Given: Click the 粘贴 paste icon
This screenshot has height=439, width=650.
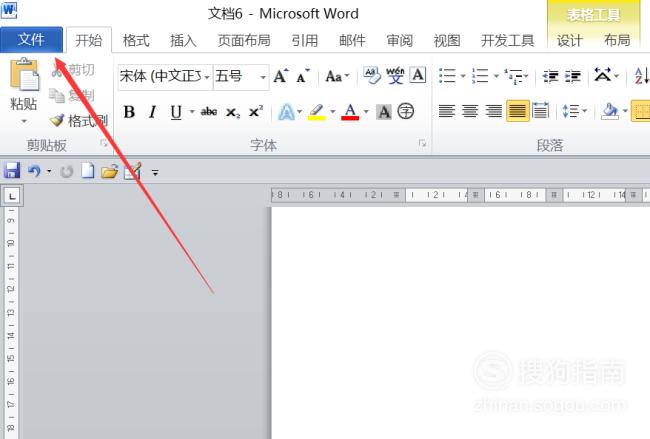Looking at the screenshot, I should 24,75.
